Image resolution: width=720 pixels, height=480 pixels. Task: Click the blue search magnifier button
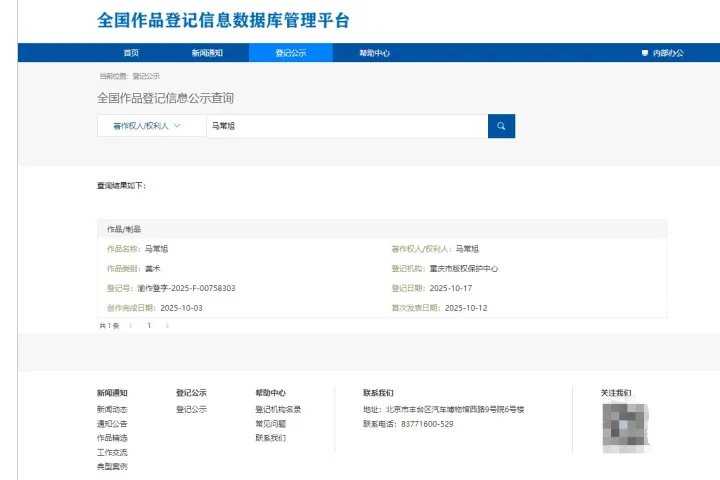(x=501, y=126)
